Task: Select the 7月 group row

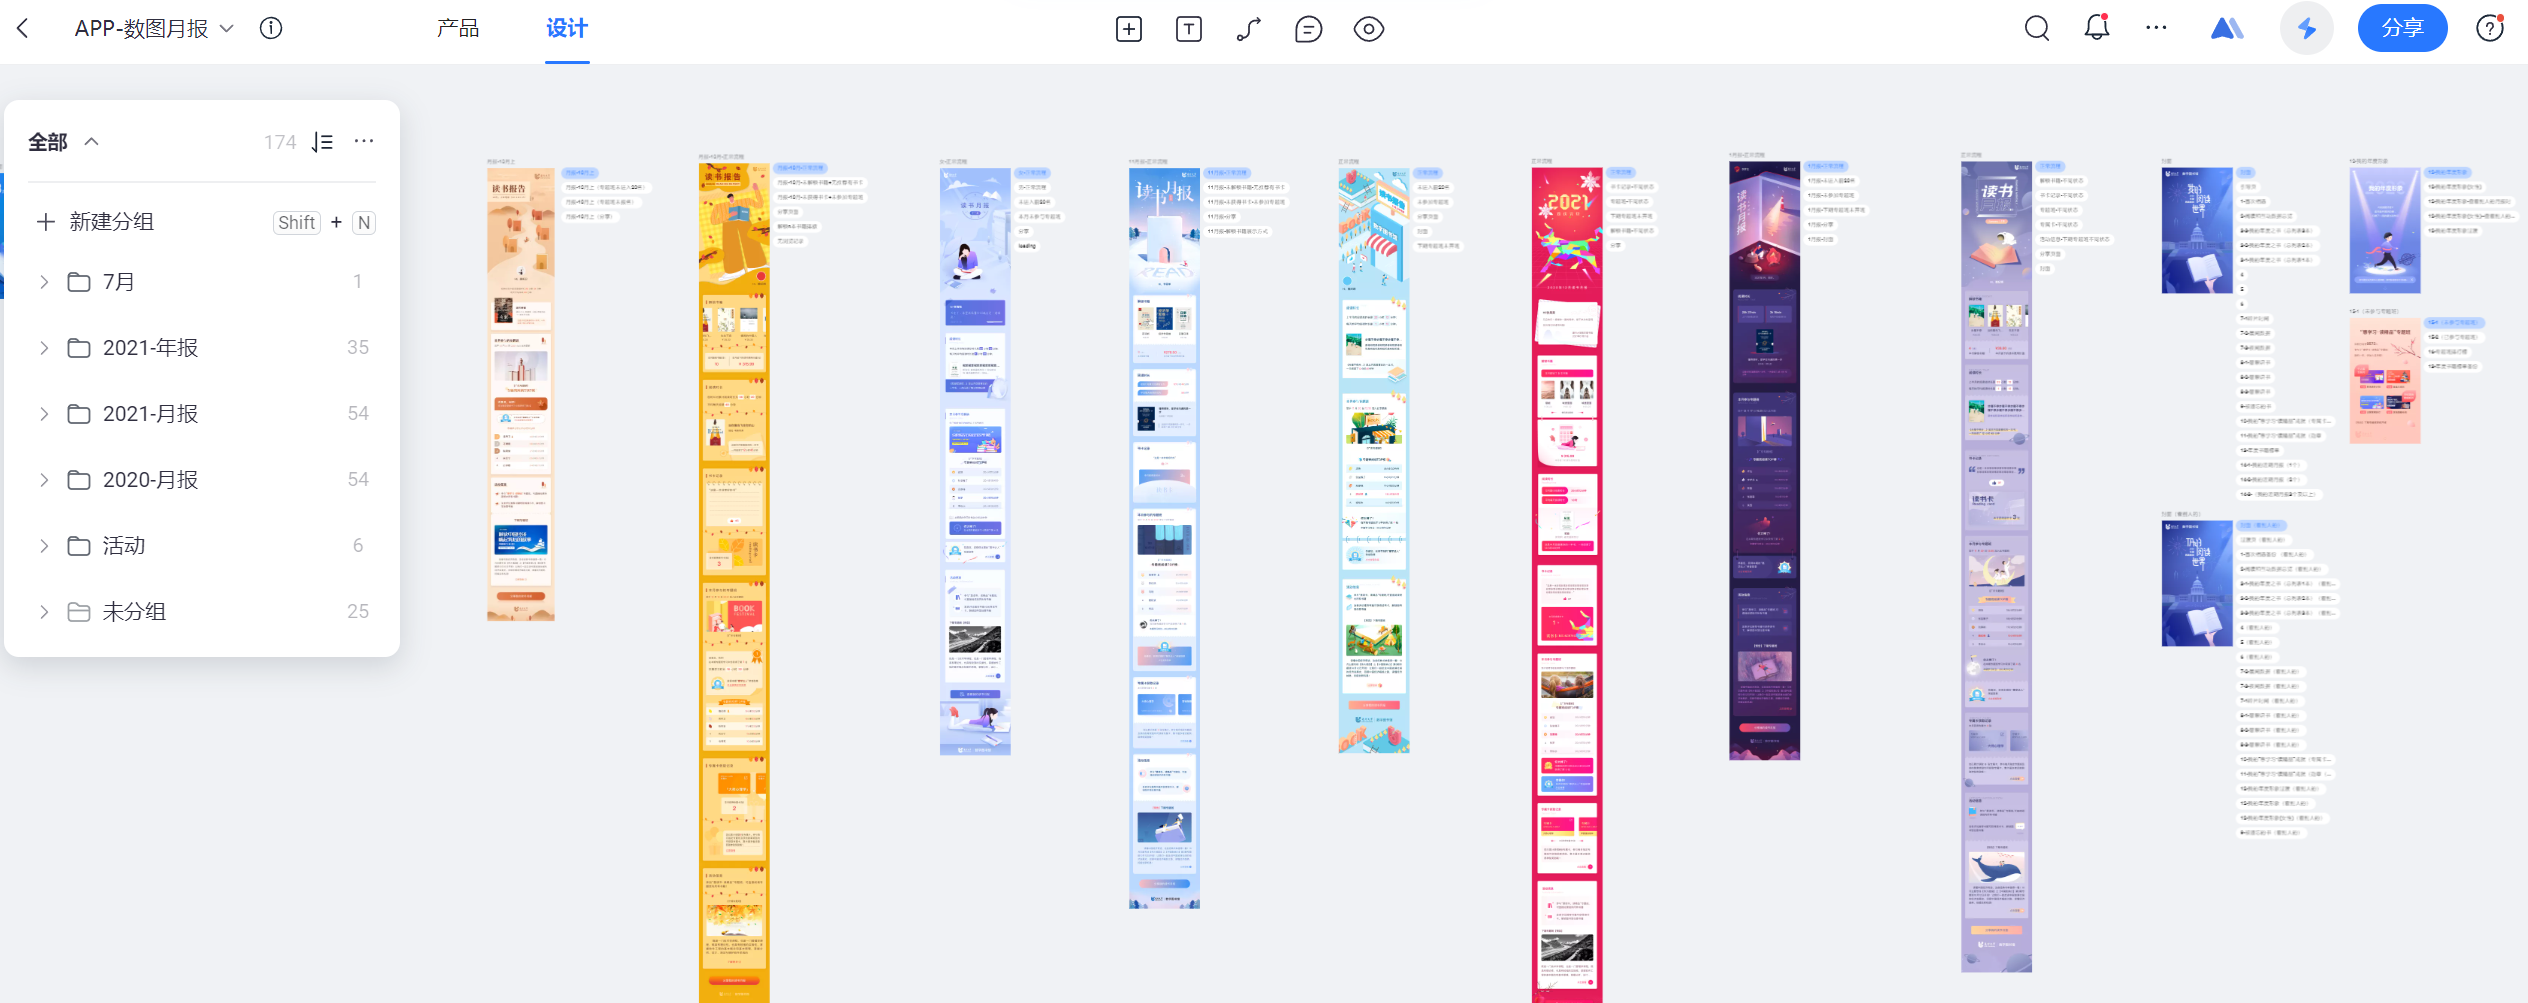Action: point(202,282)
